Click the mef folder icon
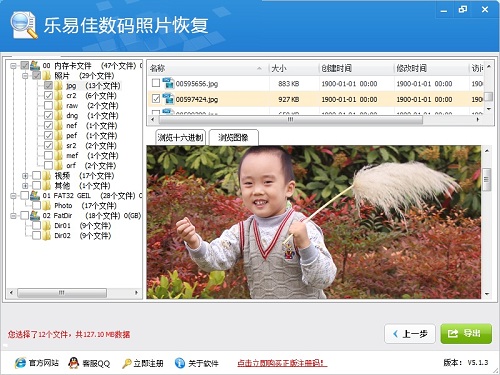The width and height of the screenshot is (500, 375). point(59,156)
